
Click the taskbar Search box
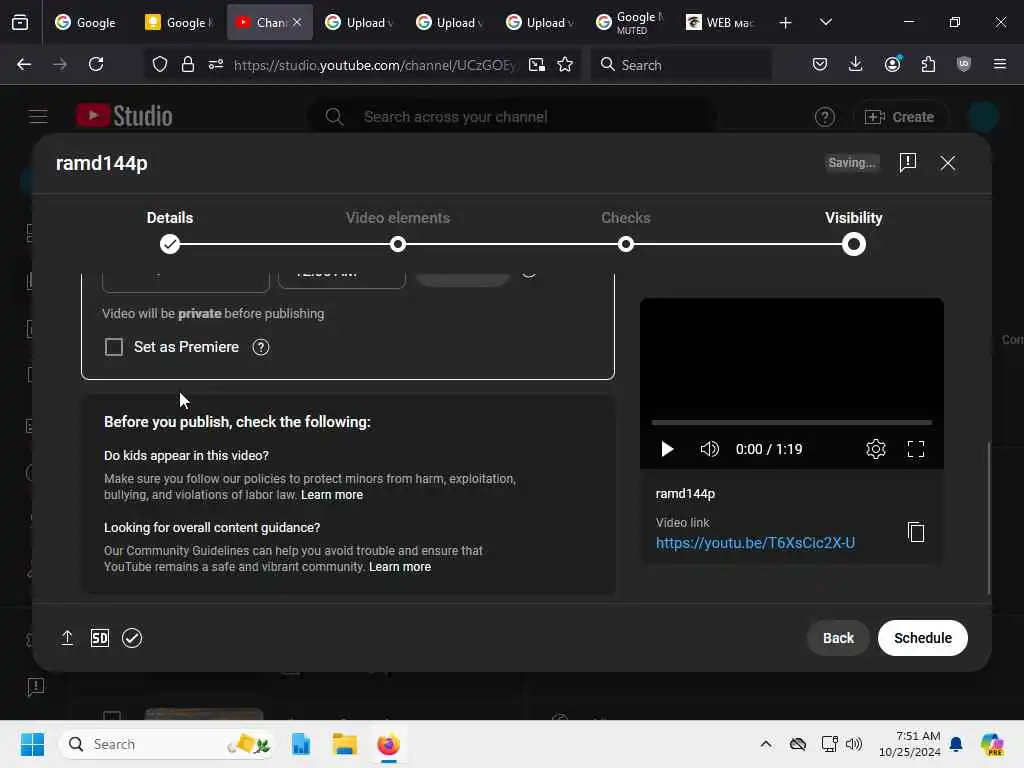167,744
